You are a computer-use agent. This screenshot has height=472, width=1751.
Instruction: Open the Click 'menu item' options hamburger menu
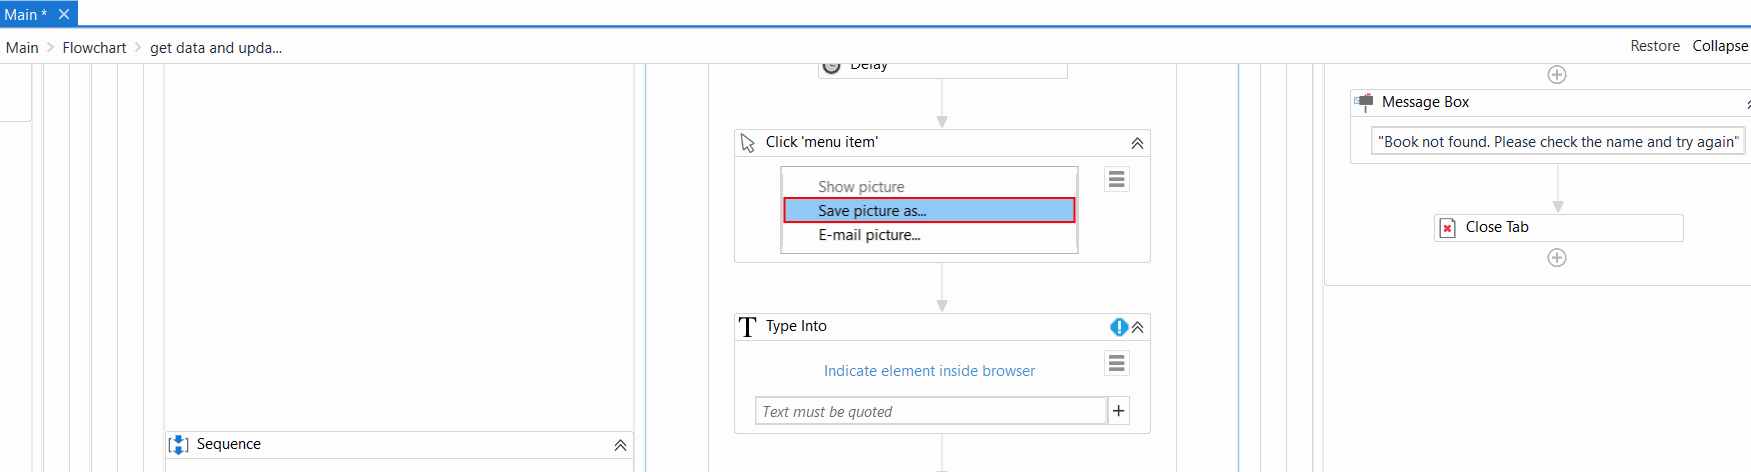1117,179
